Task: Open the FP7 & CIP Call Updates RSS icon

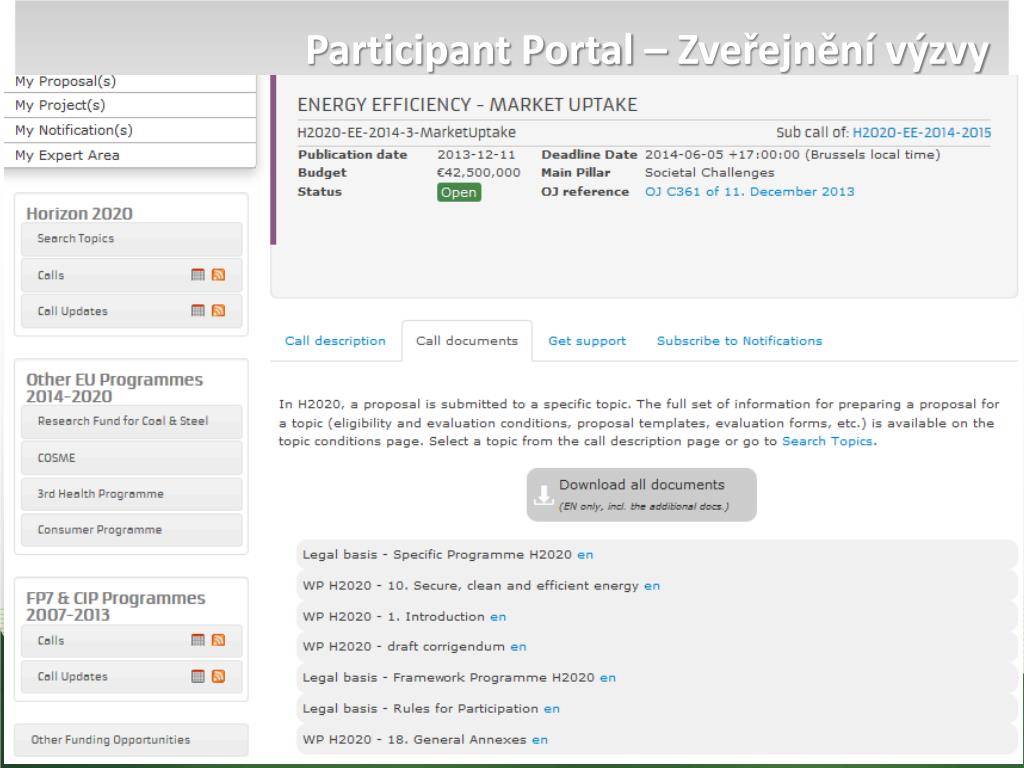Action: pos(219,676)
